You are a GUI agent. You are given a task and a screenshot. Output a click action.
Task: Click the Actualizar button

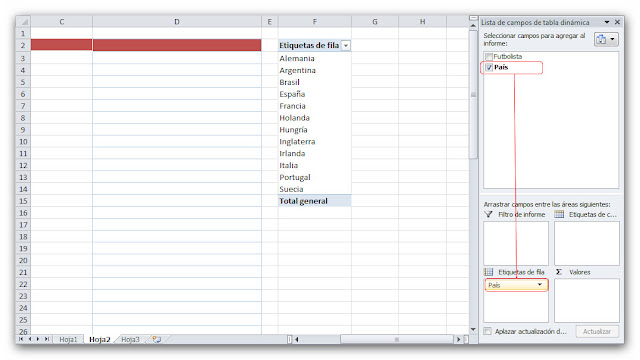click(x=597, y=331)
